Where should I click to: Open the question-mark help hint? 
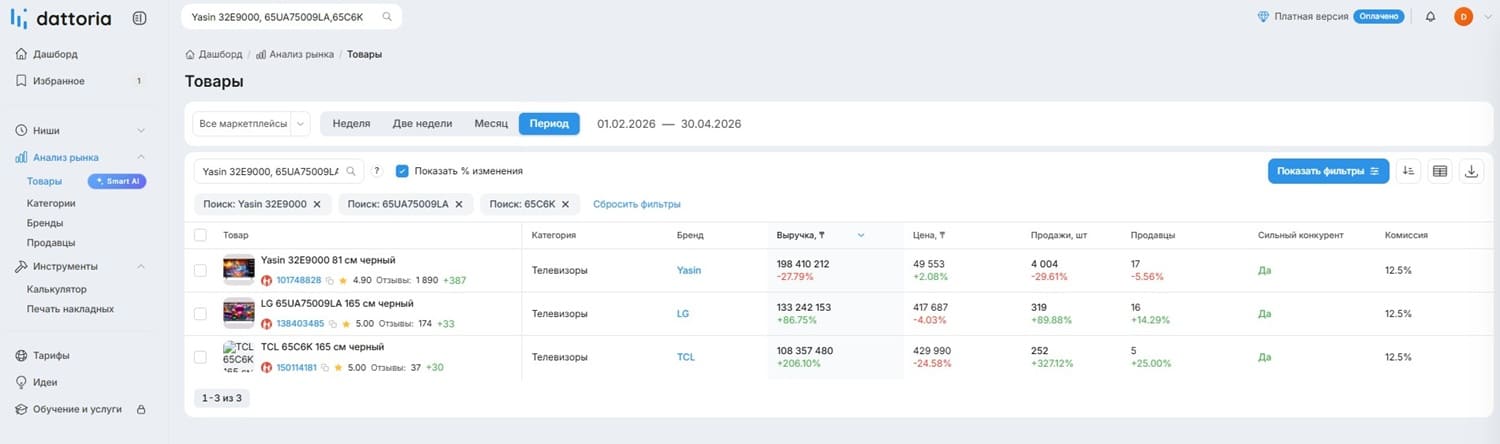click(377, 171)
